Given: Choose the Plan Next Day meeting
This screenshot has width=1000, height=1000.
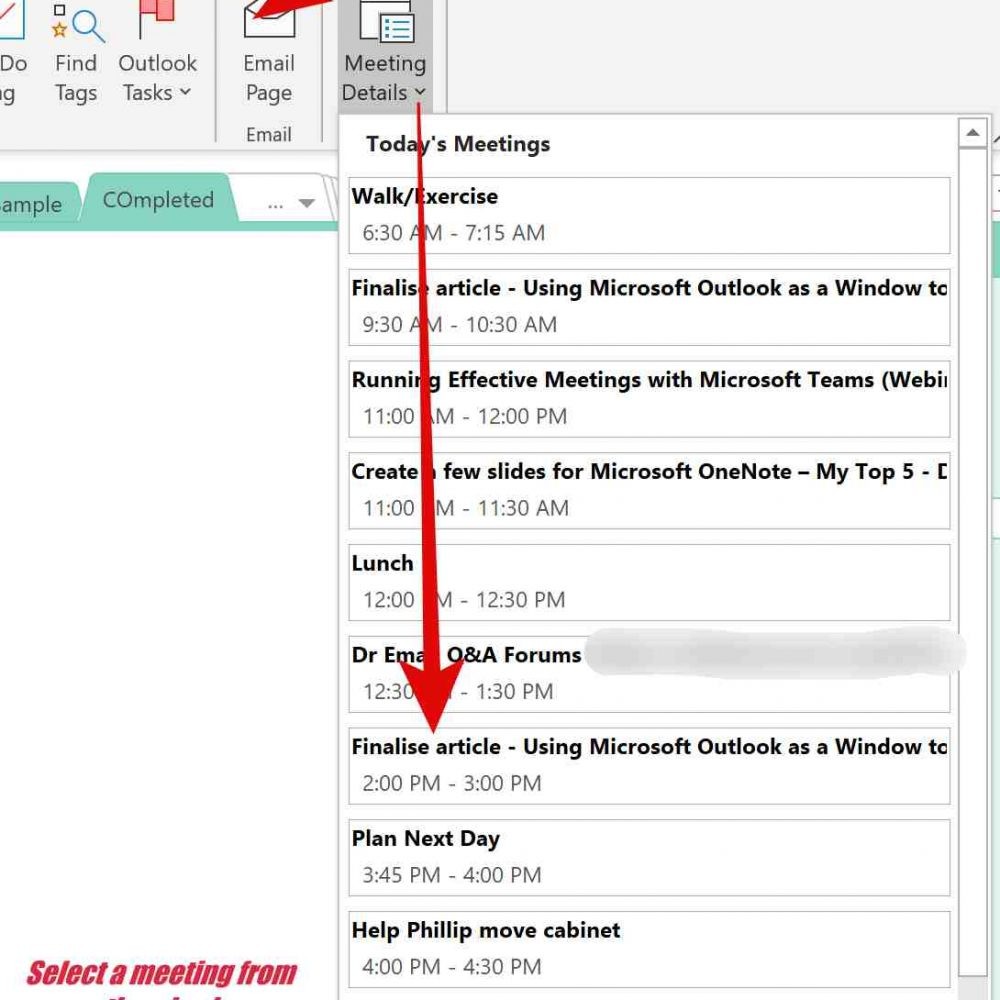Looking at the screenshot, I should click(x=649, y=858).
